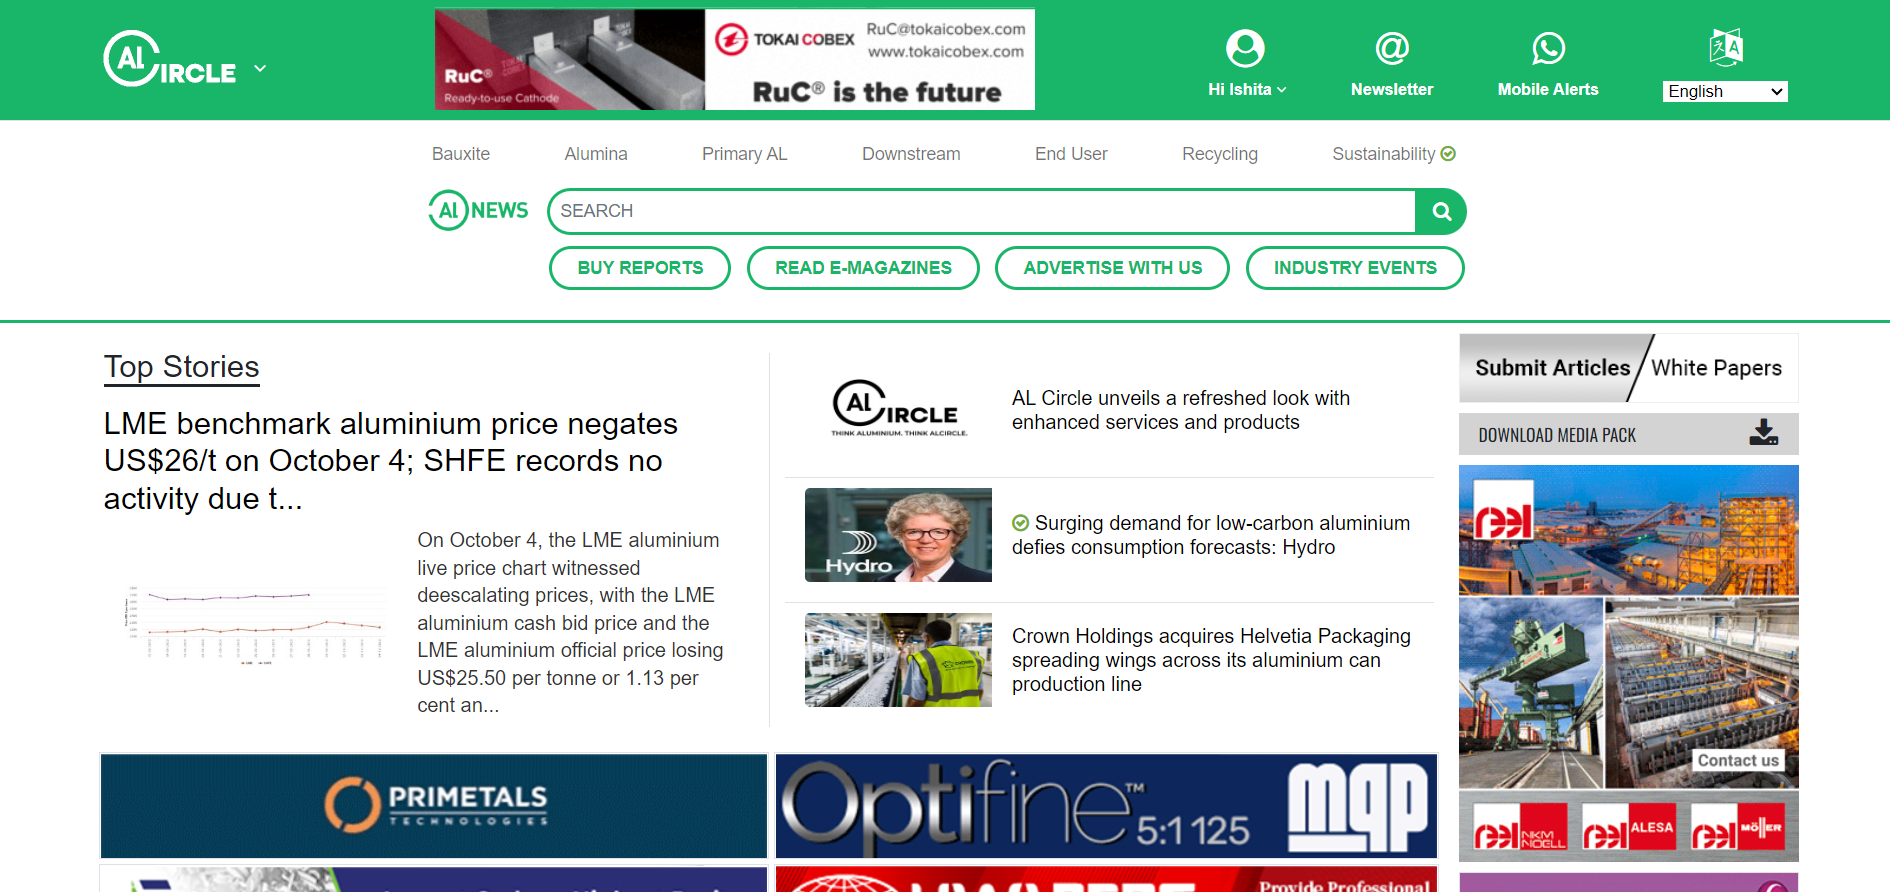Go to the Alumina section
Viewport: 1890px width, 892px height.
point(596,154)
